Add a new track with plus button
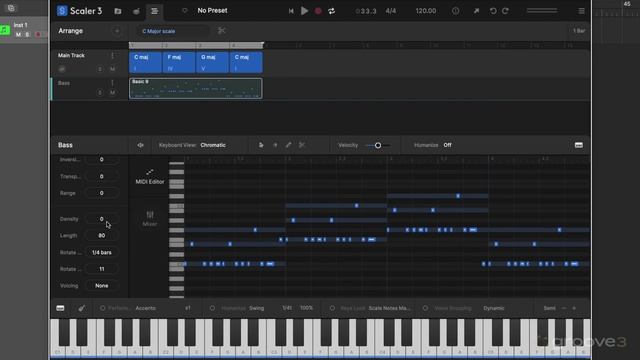Image resolution: width=640 pixels, height=360 pixels. pos(117,31)
